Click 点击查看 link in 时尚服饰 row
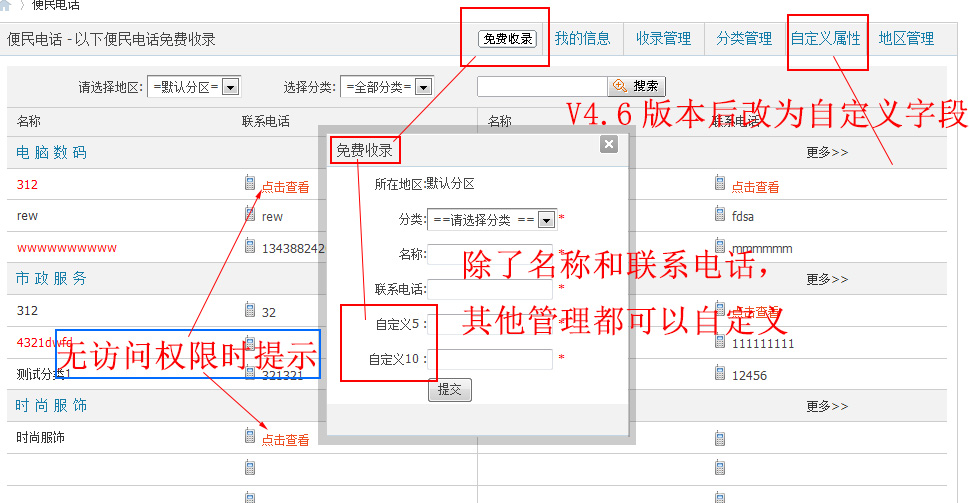 pyautogui.click(x=285, y=440)
